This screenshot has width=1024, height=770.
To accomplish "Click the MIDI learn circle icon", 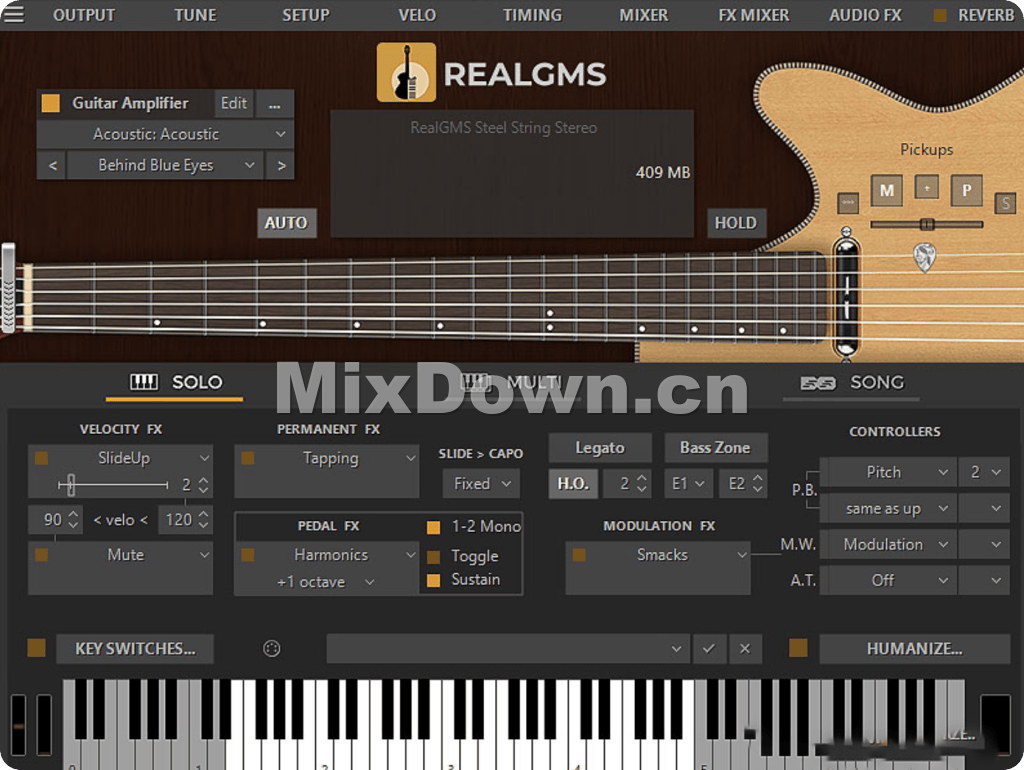I will (x=272, y=649).
